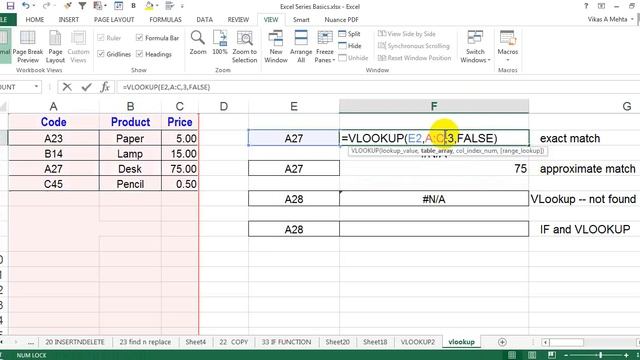Select Normal view in status bar

click(x=512, y=355)
